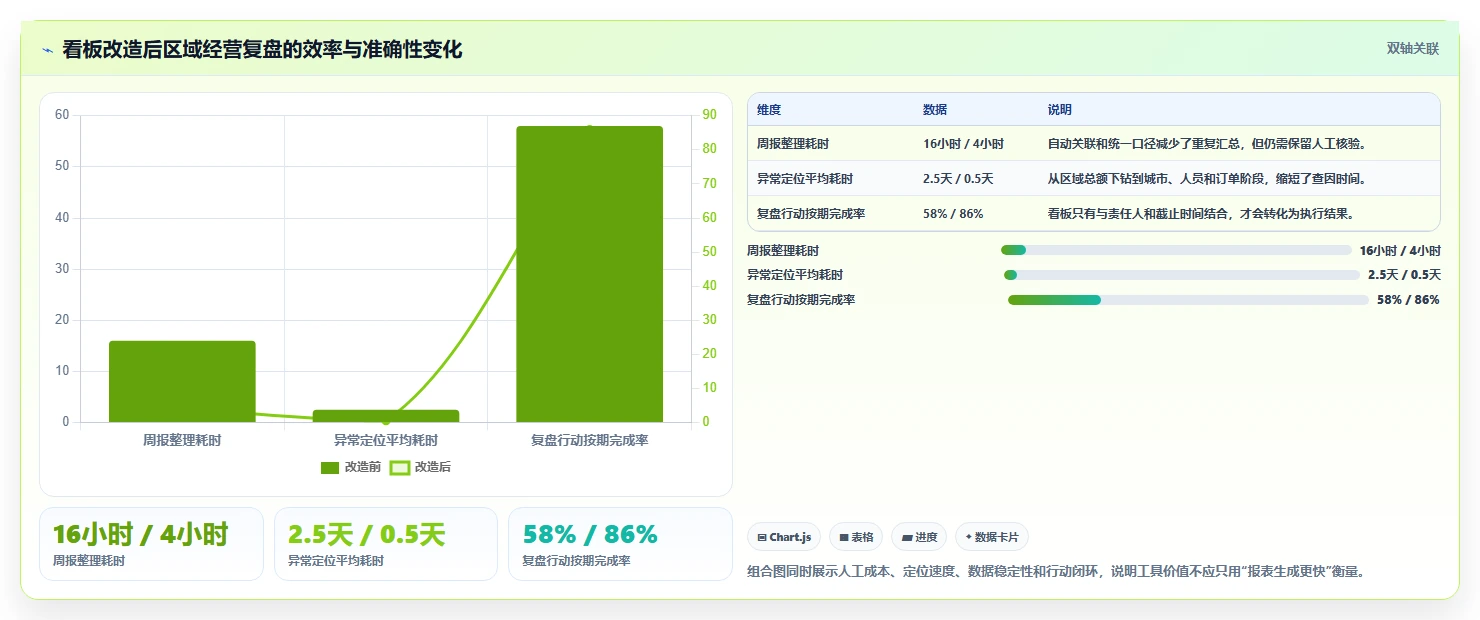Click the x-axis label 复盘行动按期完成率
Image resolution: width=1480 pixels, height=620 pixels.
590,440
